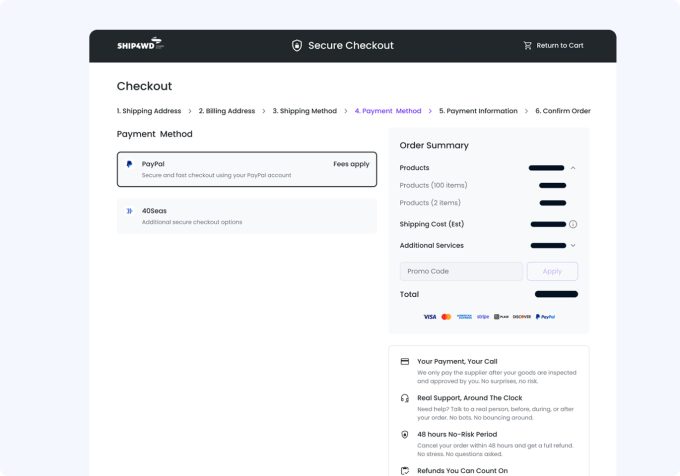This screenshot has width=680, height=476.
Task: Expand the Additional Services chevron
Action: tap(573, 245)
